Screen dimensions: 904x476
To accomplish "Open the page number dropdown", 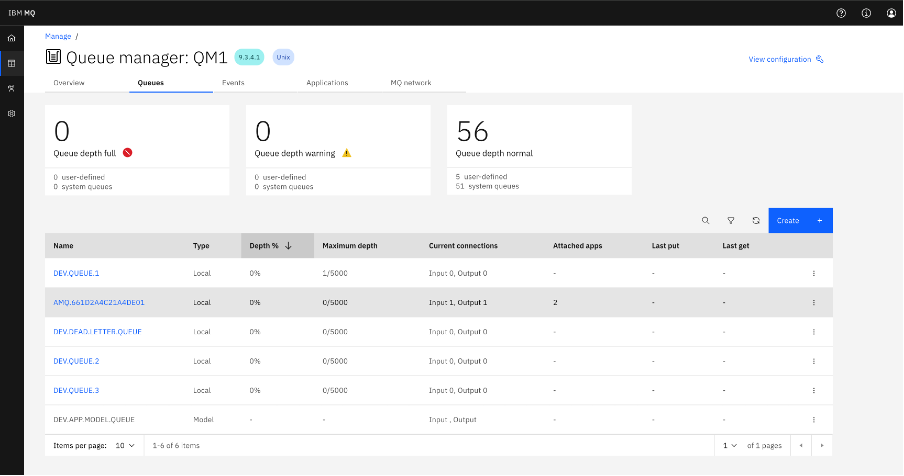I will [731, 444].
